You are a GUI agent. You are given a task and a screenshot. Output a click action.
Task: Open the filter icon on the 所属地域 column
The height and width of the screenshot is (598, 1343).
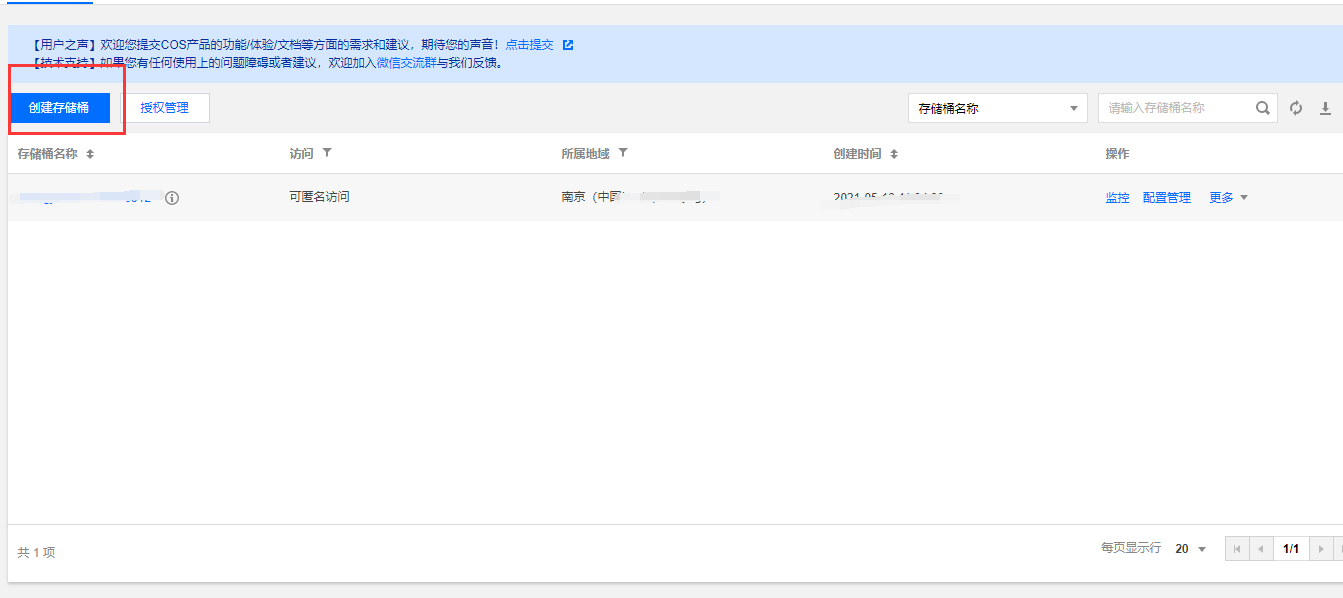tap(624, 153)
